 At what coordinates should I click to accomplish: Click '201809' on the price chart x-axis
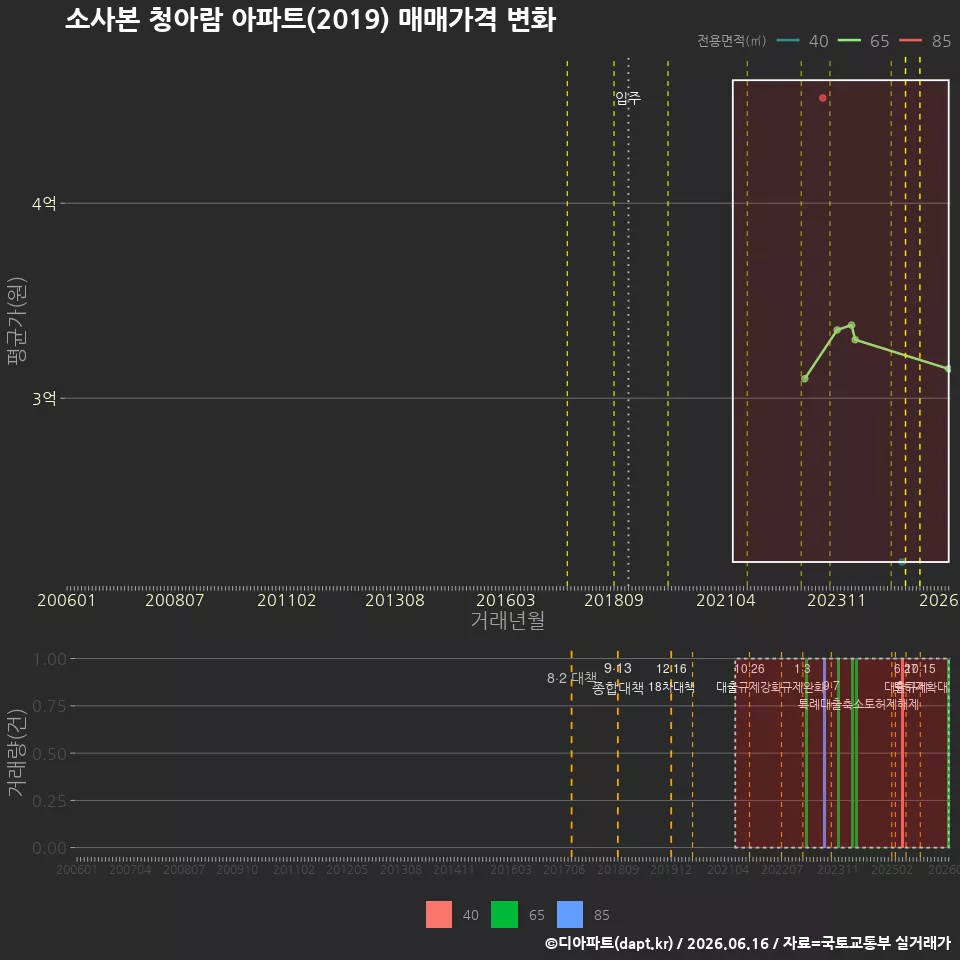pos(614,600)
